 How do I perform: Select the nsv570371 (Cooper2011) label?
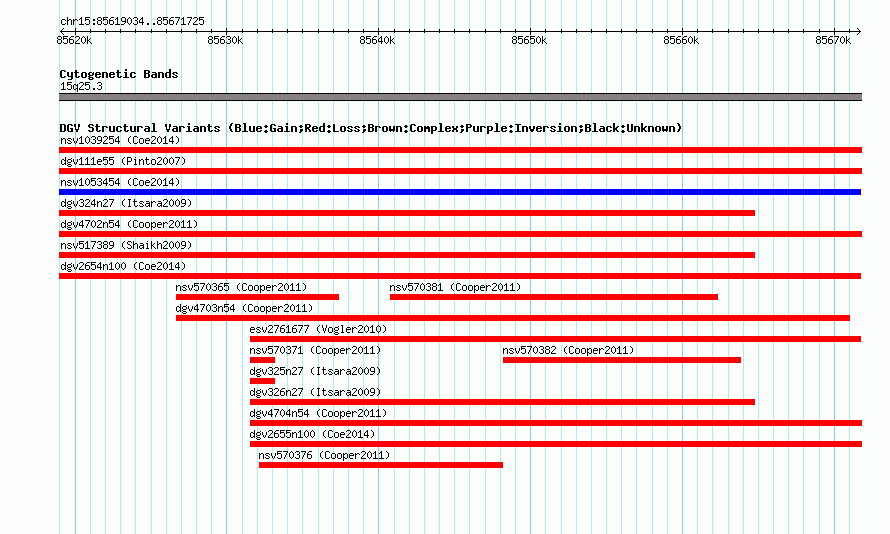(316, 350)
